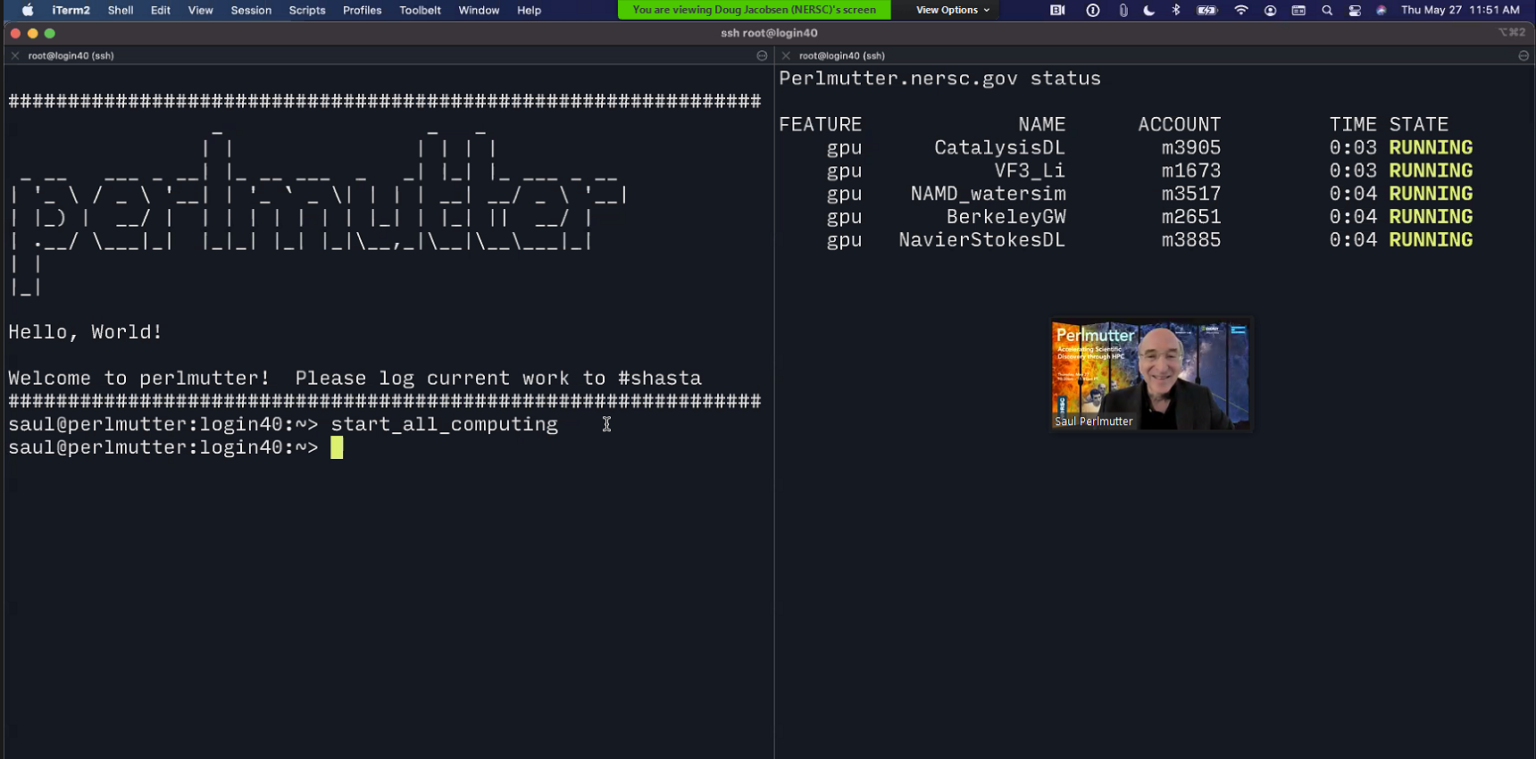1536x759 pixels.
Task: Close the left pane's root@login40 session
Action: [x=15, y=56]
